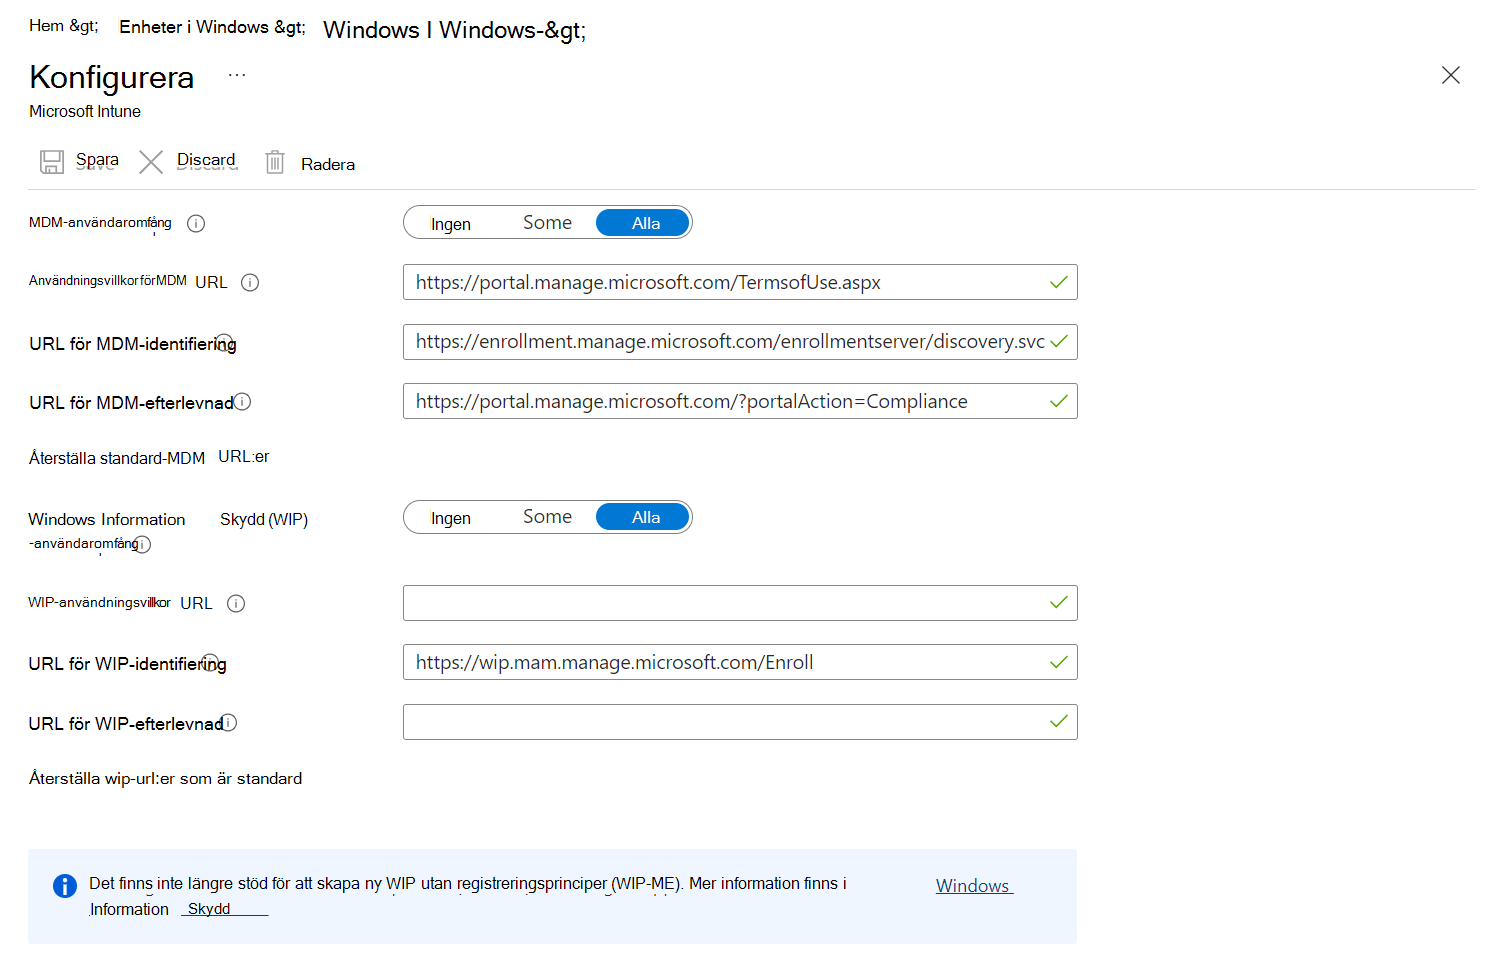The height and width of the screenshot is (970, 1492).
Task: Click the 'URL för WIP-efterlevnad' label
Action: (x=125, y=724)
